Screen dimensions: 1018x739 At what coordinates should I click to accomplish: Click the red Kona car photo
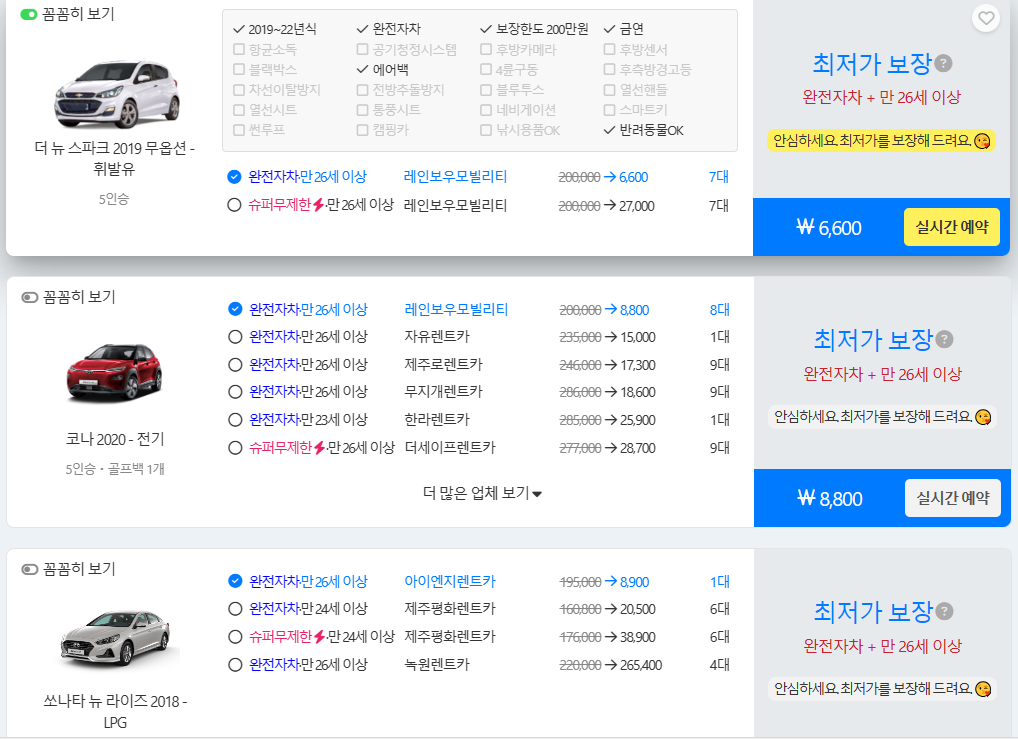pos(113,370)
